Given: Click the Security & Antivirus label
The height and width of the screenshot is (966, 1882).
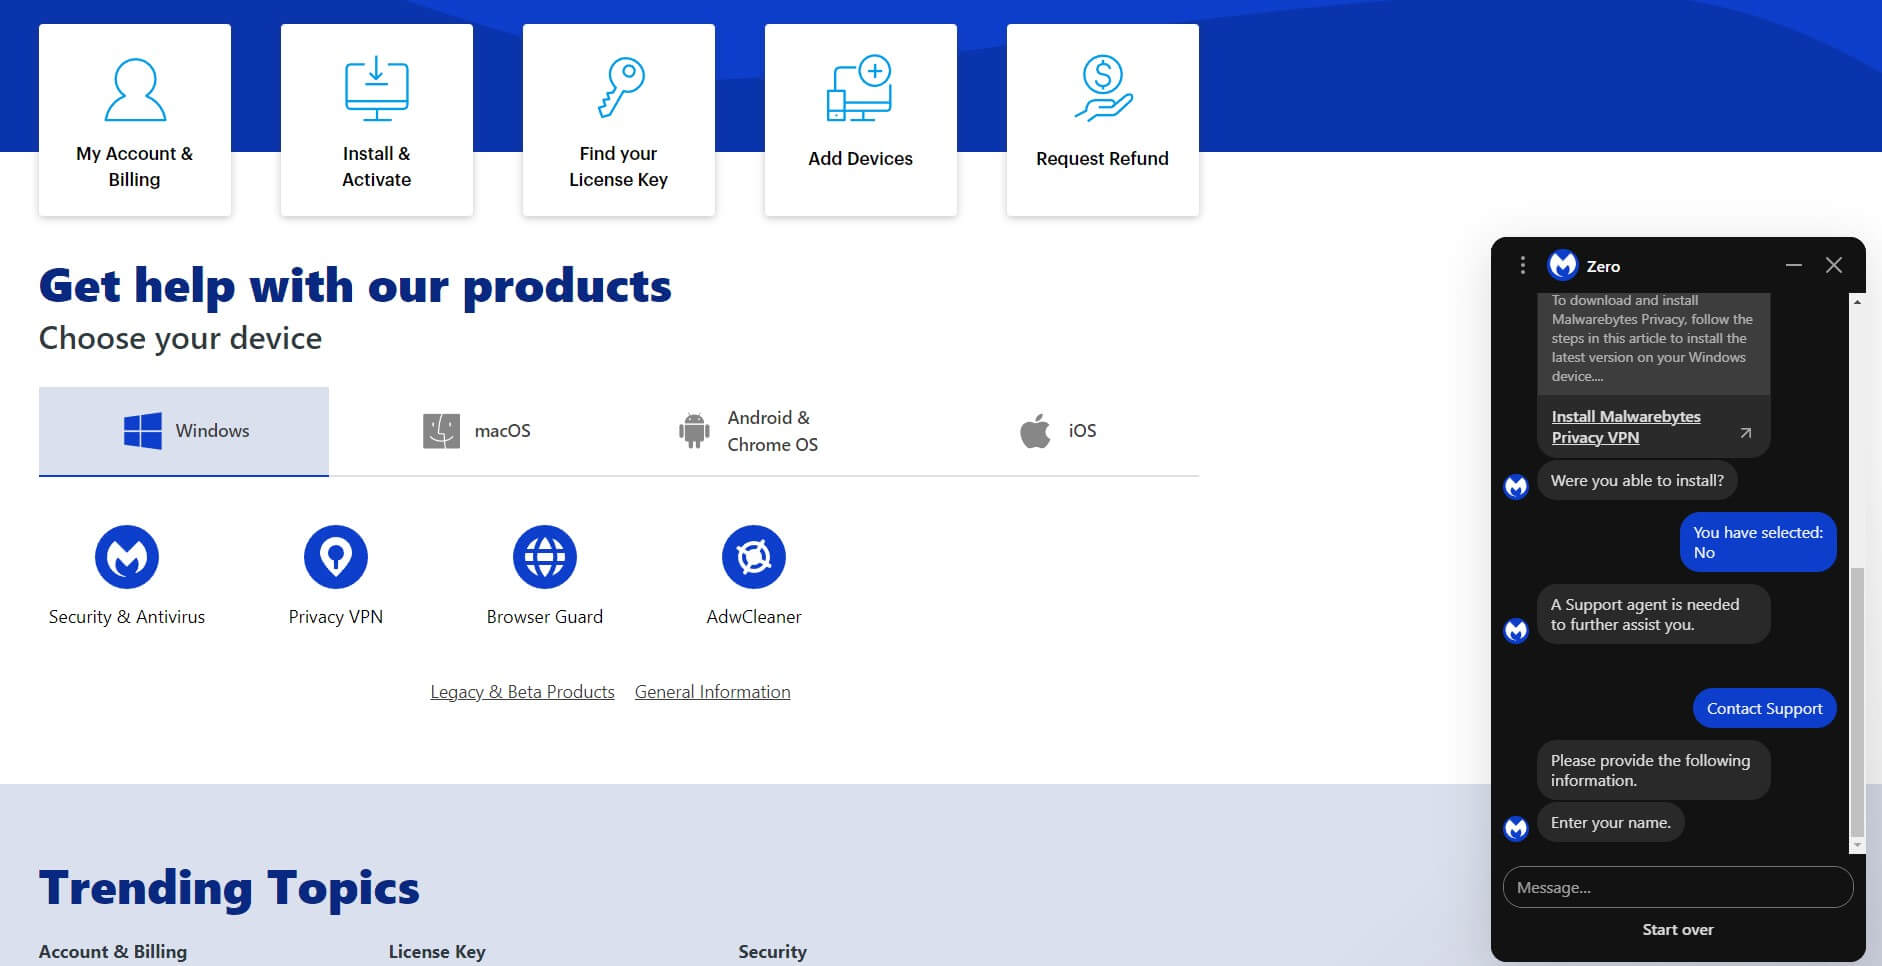Looking at the screenshot, I should pos(127,617).
